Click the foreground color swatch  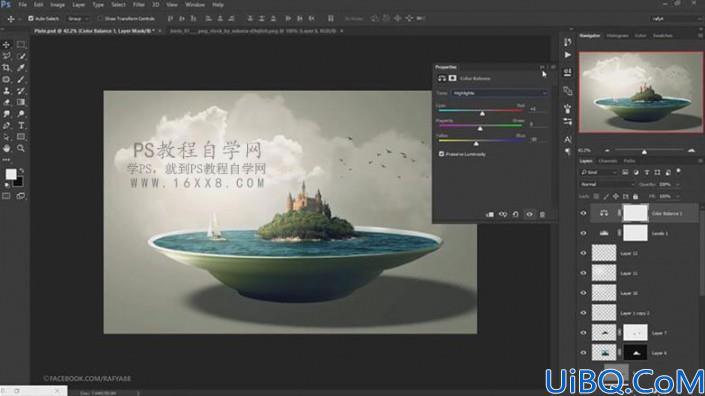(x=10, y=174)
